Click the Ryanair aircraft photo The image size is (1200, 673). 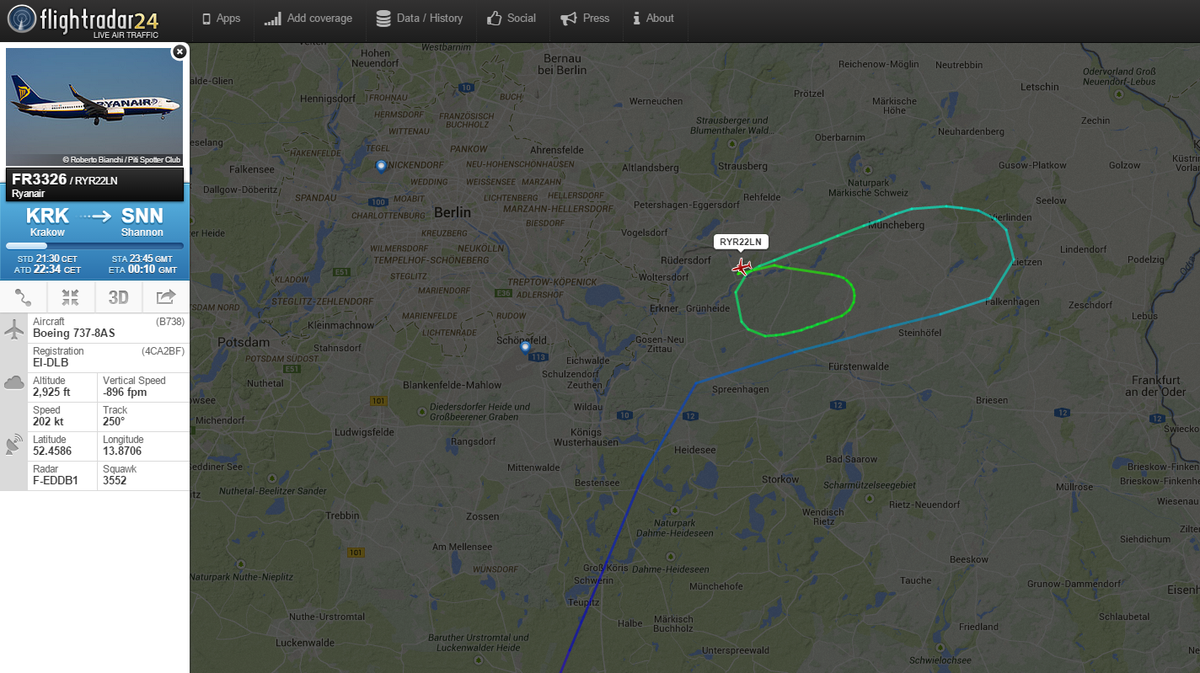95,107
